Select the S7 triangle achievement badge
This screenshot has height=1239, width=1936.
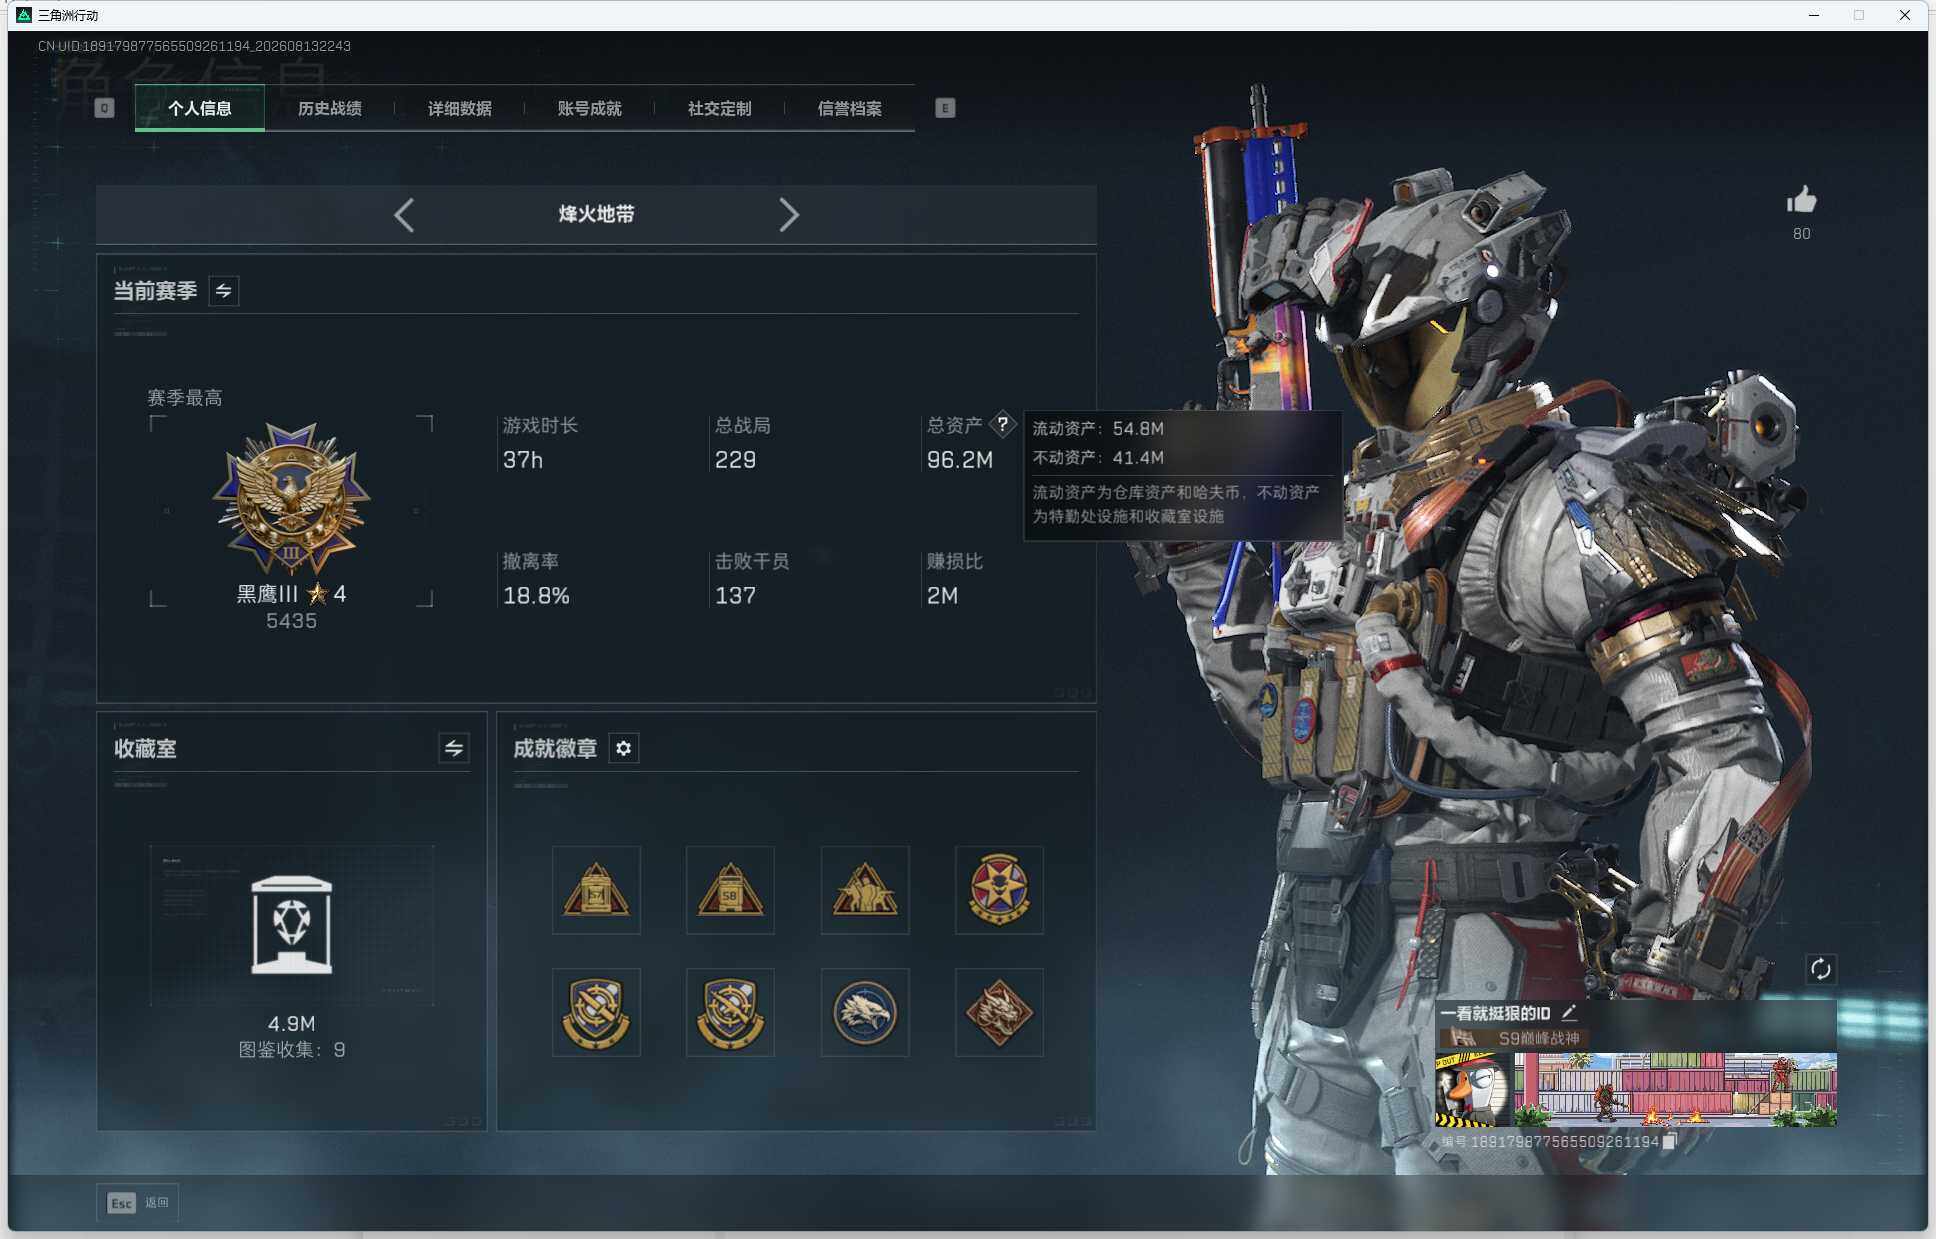click(x=596, y=890)
